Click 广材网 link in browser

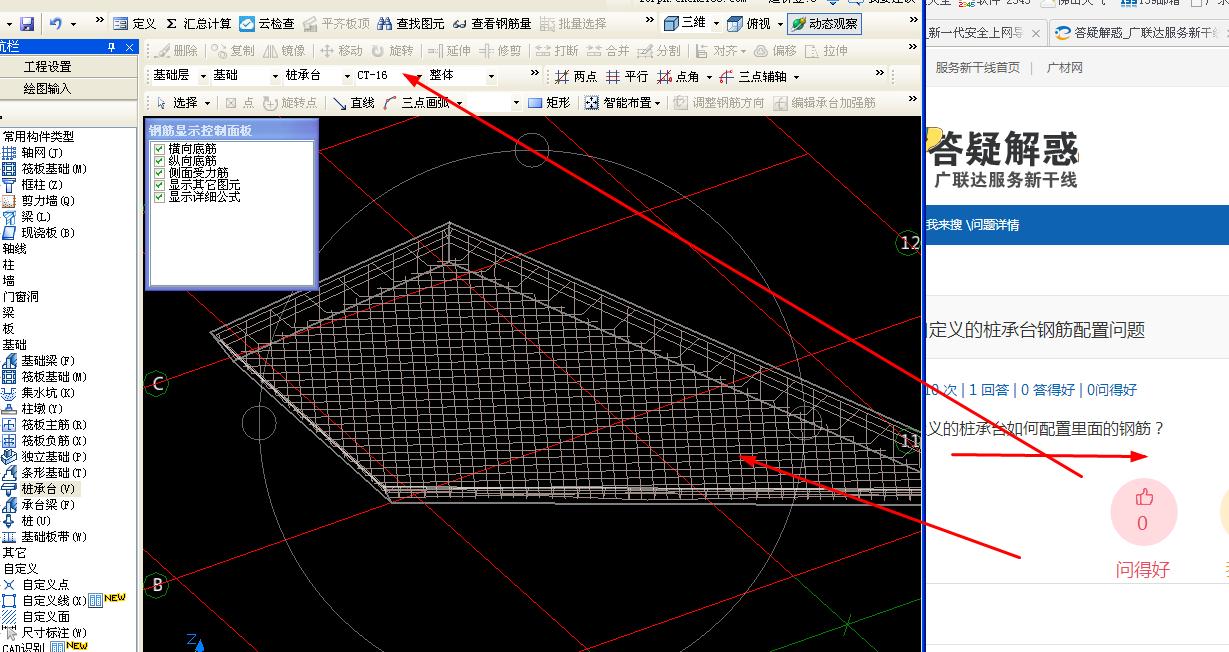point(1064,68)
